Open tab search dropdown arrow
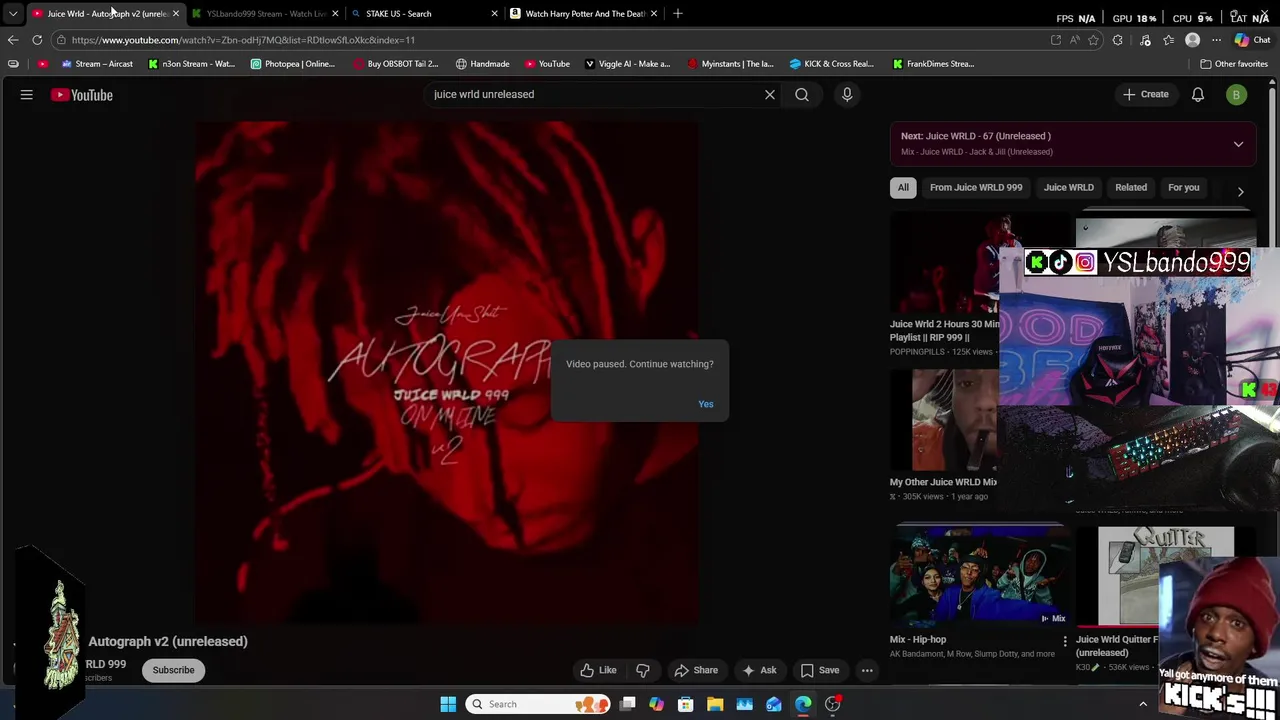Viewport: 1280px width, 720px height. click(13, 13)
